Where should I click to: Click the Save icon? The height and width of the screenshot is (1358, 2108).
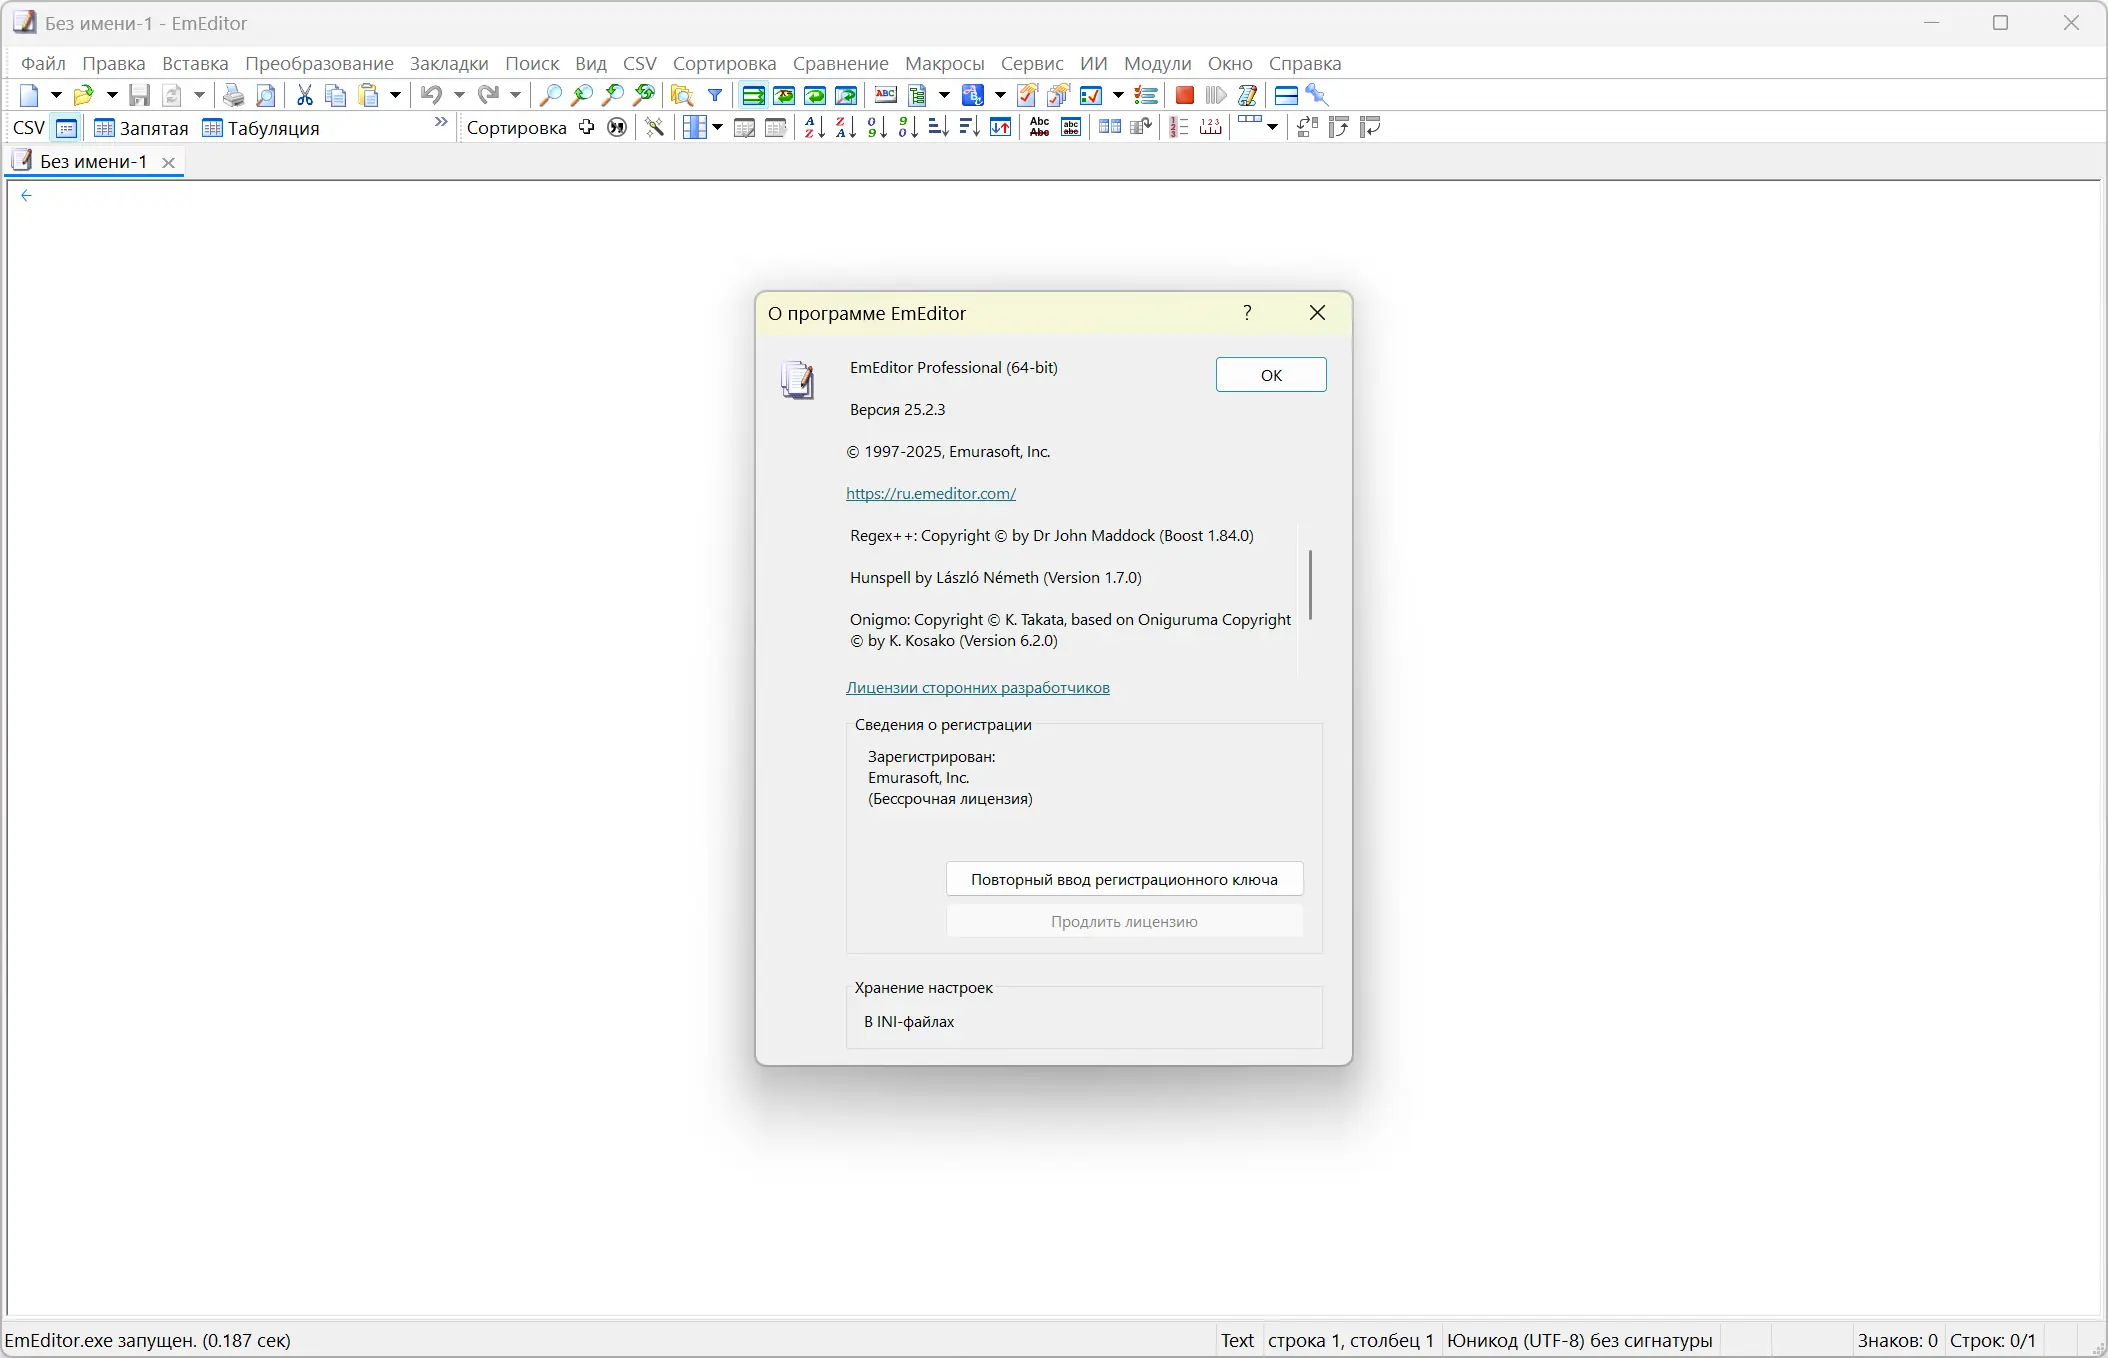coord(139,95)
